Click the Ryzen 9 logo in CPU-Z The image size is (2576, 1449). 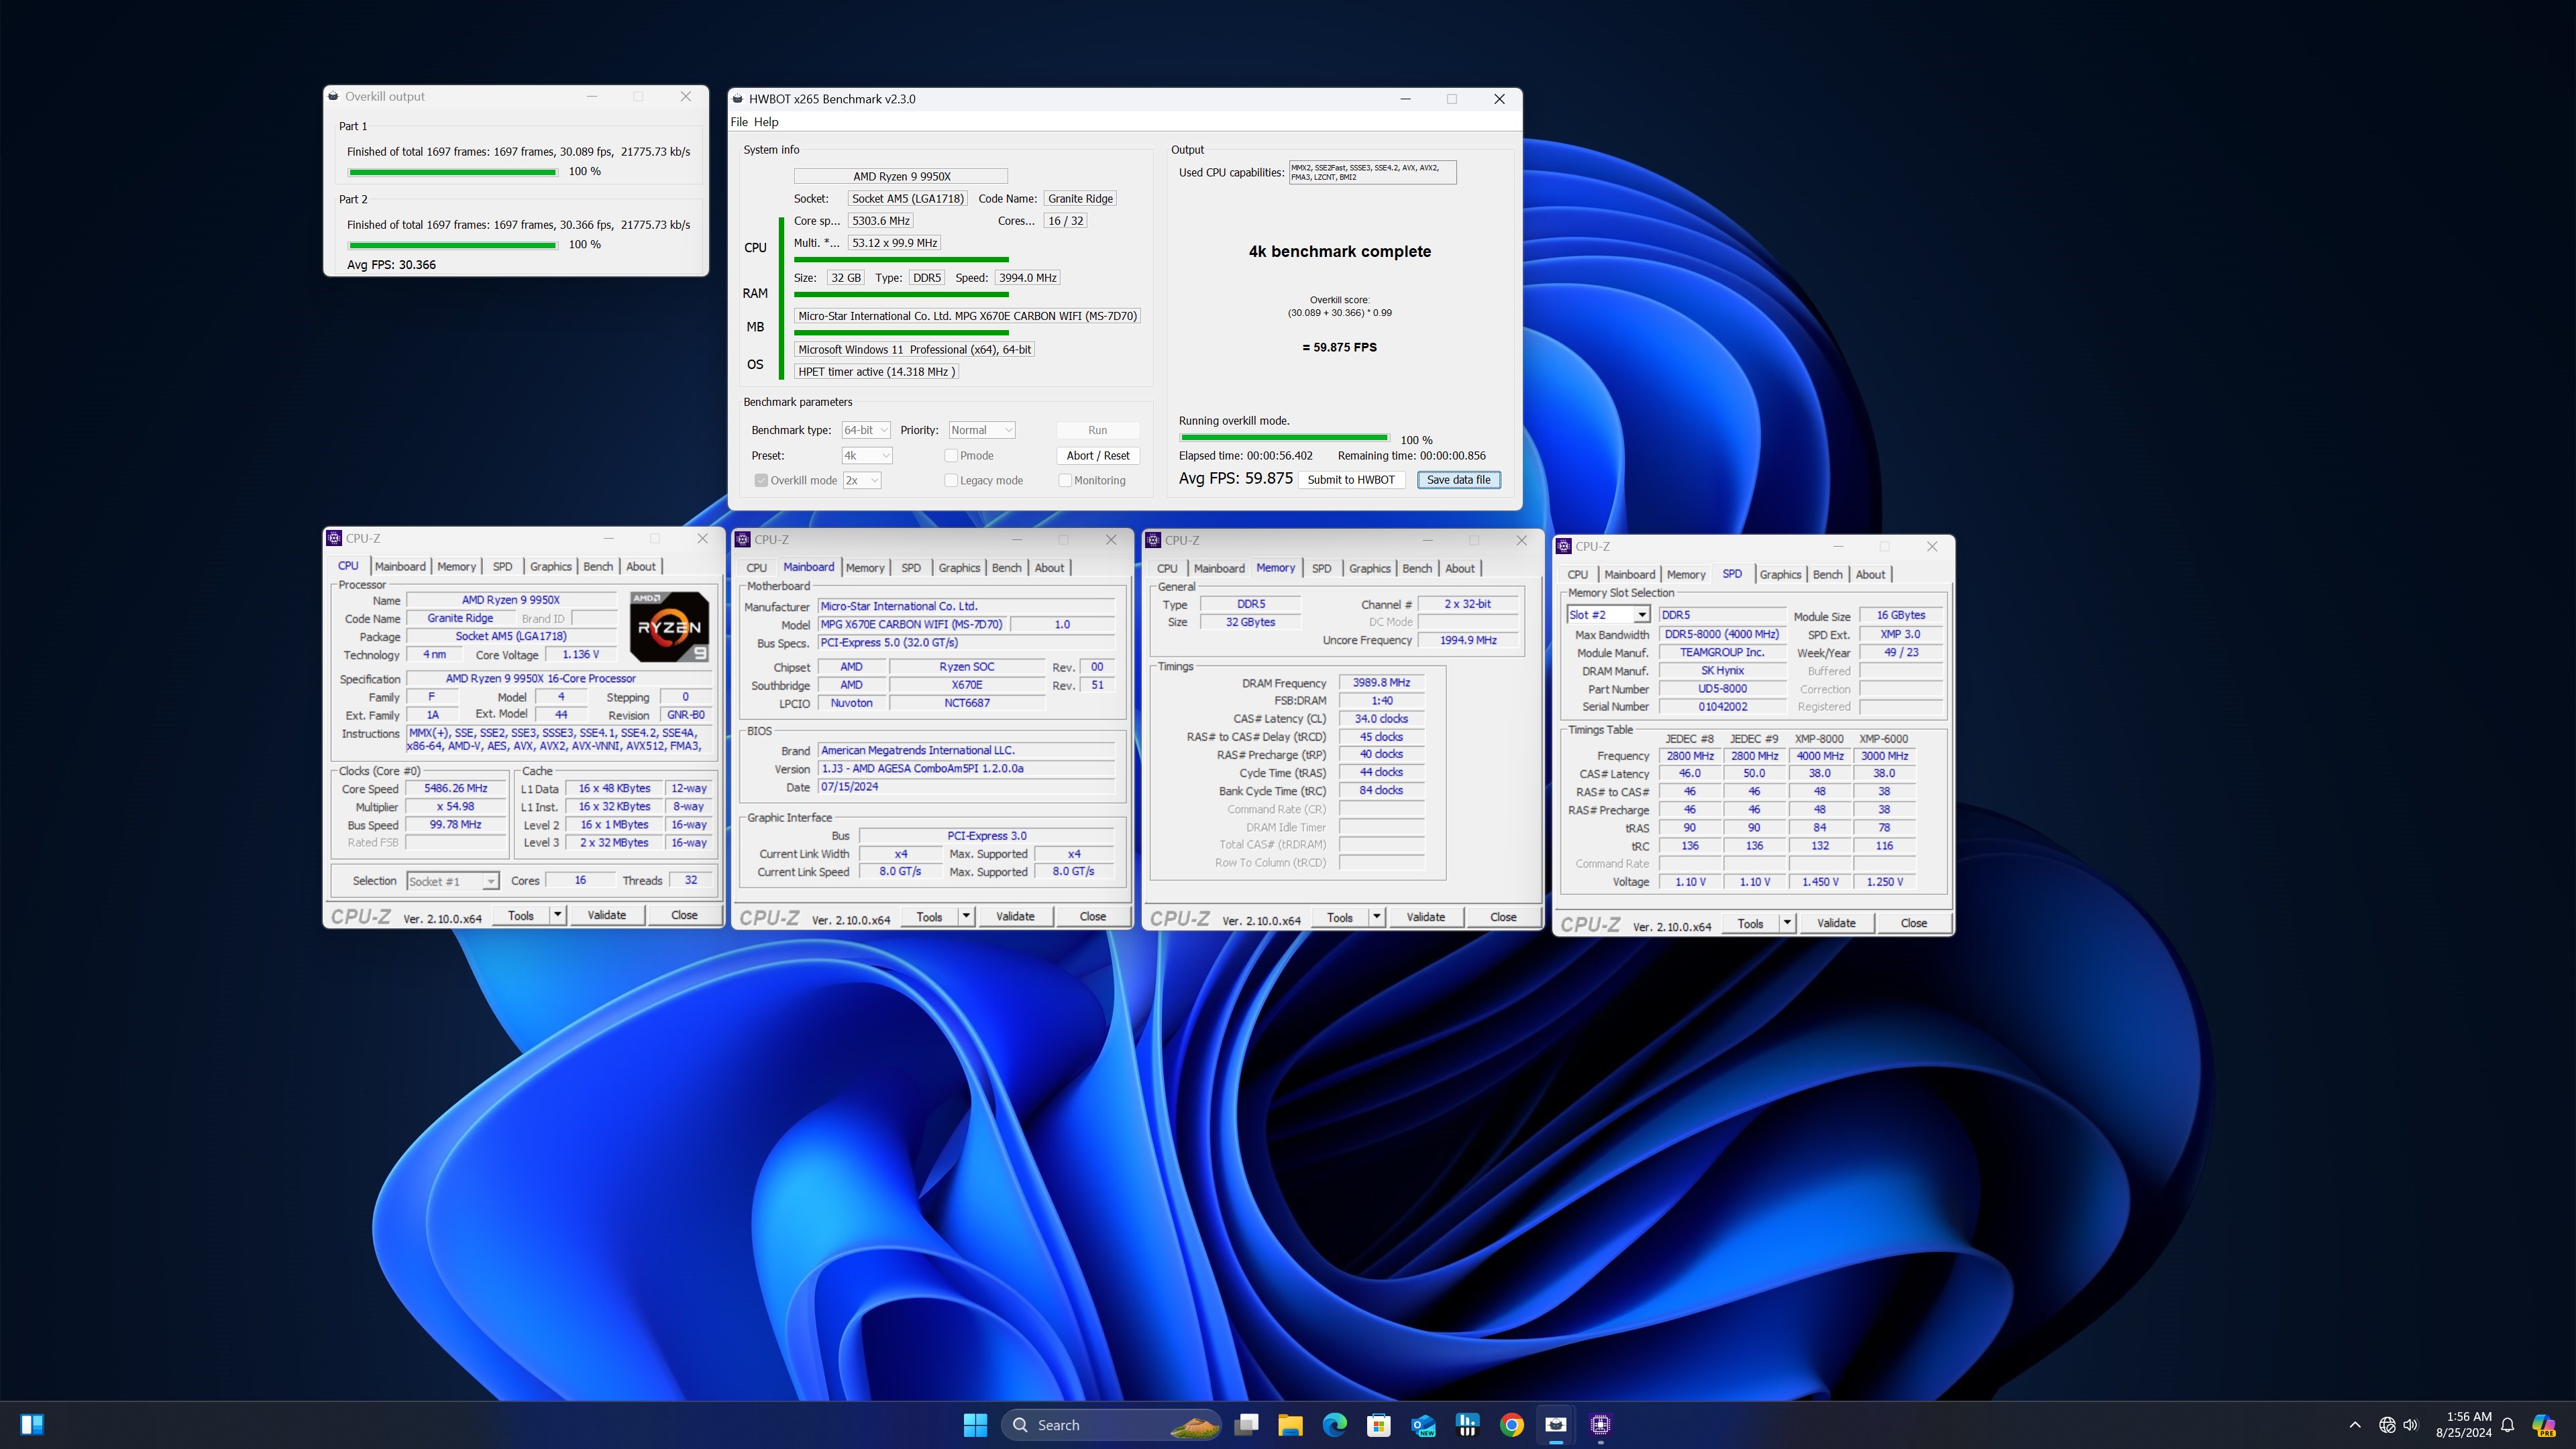669,627
